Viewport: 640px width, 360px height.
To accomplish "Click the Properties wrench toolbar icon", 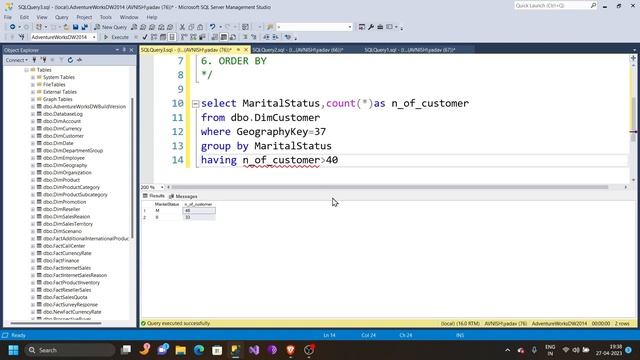I will coord(371,27).
